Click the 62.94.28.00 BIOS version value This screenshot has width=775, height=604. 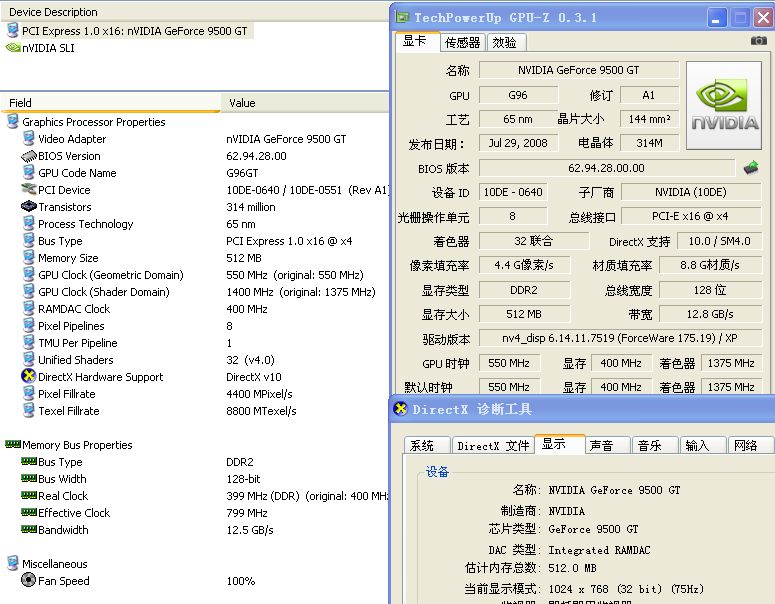pos(257,156)
